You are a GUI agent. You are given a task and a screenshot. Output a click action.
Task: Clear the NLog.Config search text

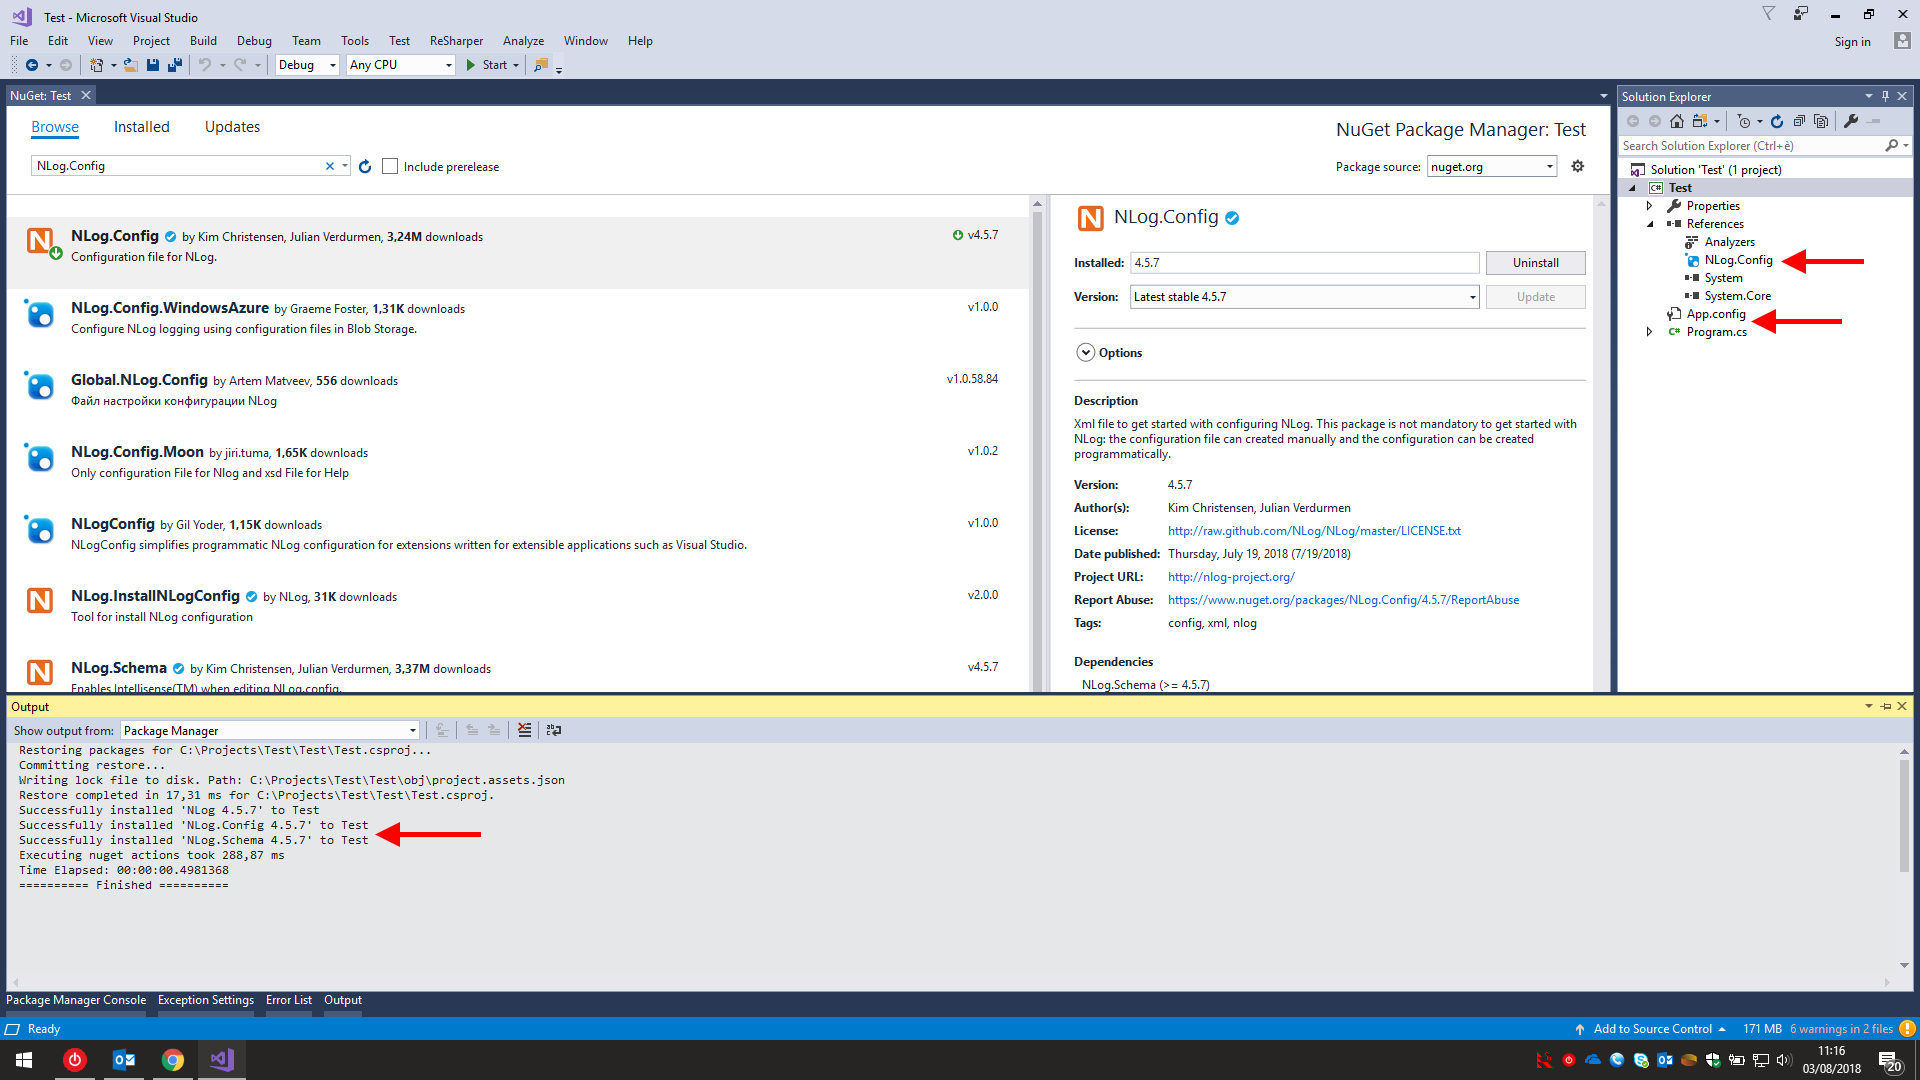330,166
